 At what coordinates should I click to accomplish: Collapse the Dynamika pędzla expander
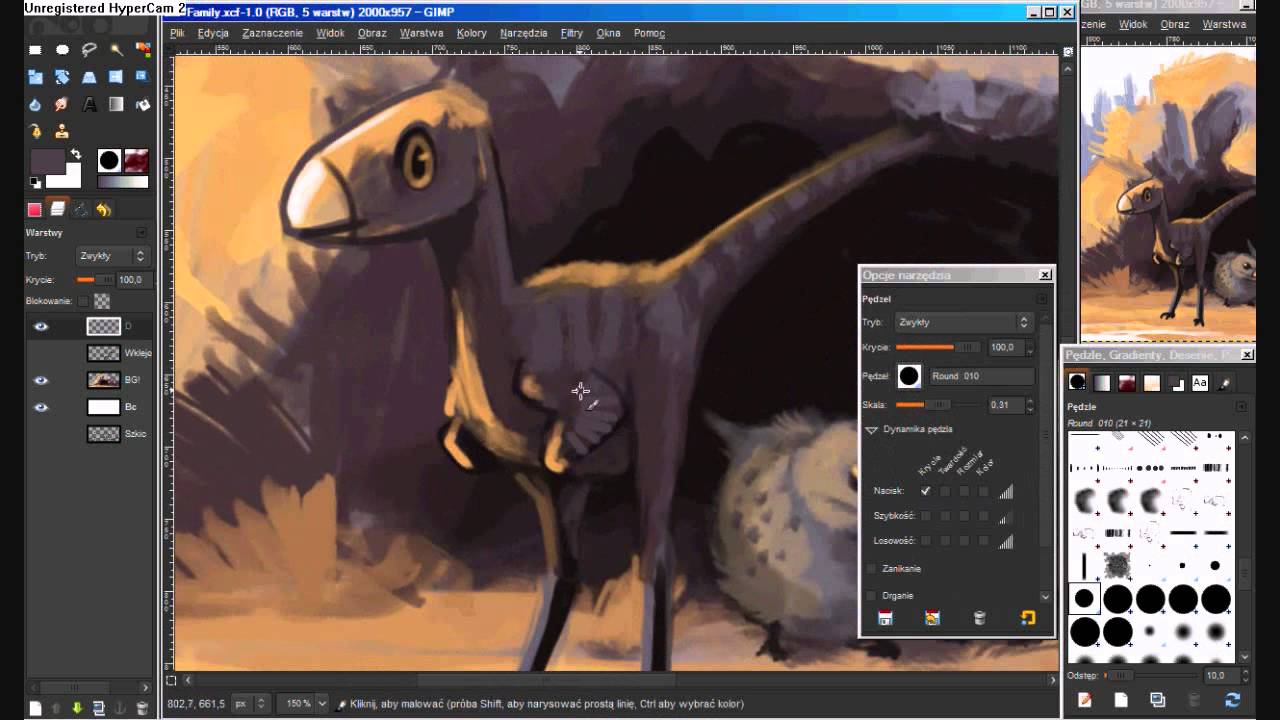(871, 429)
